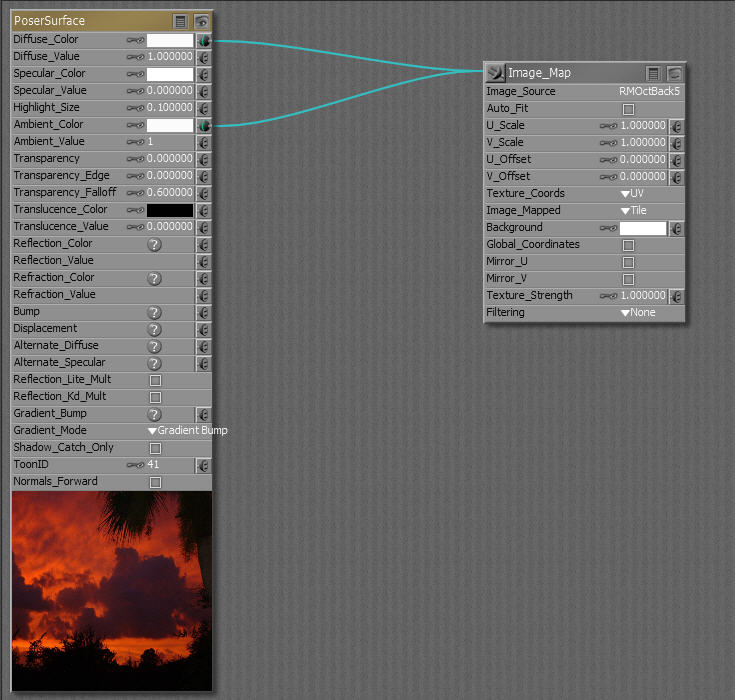735x700 pixels.
Task: Click the Highlight_Size node plug icon
Action: [x=203, y=108]
